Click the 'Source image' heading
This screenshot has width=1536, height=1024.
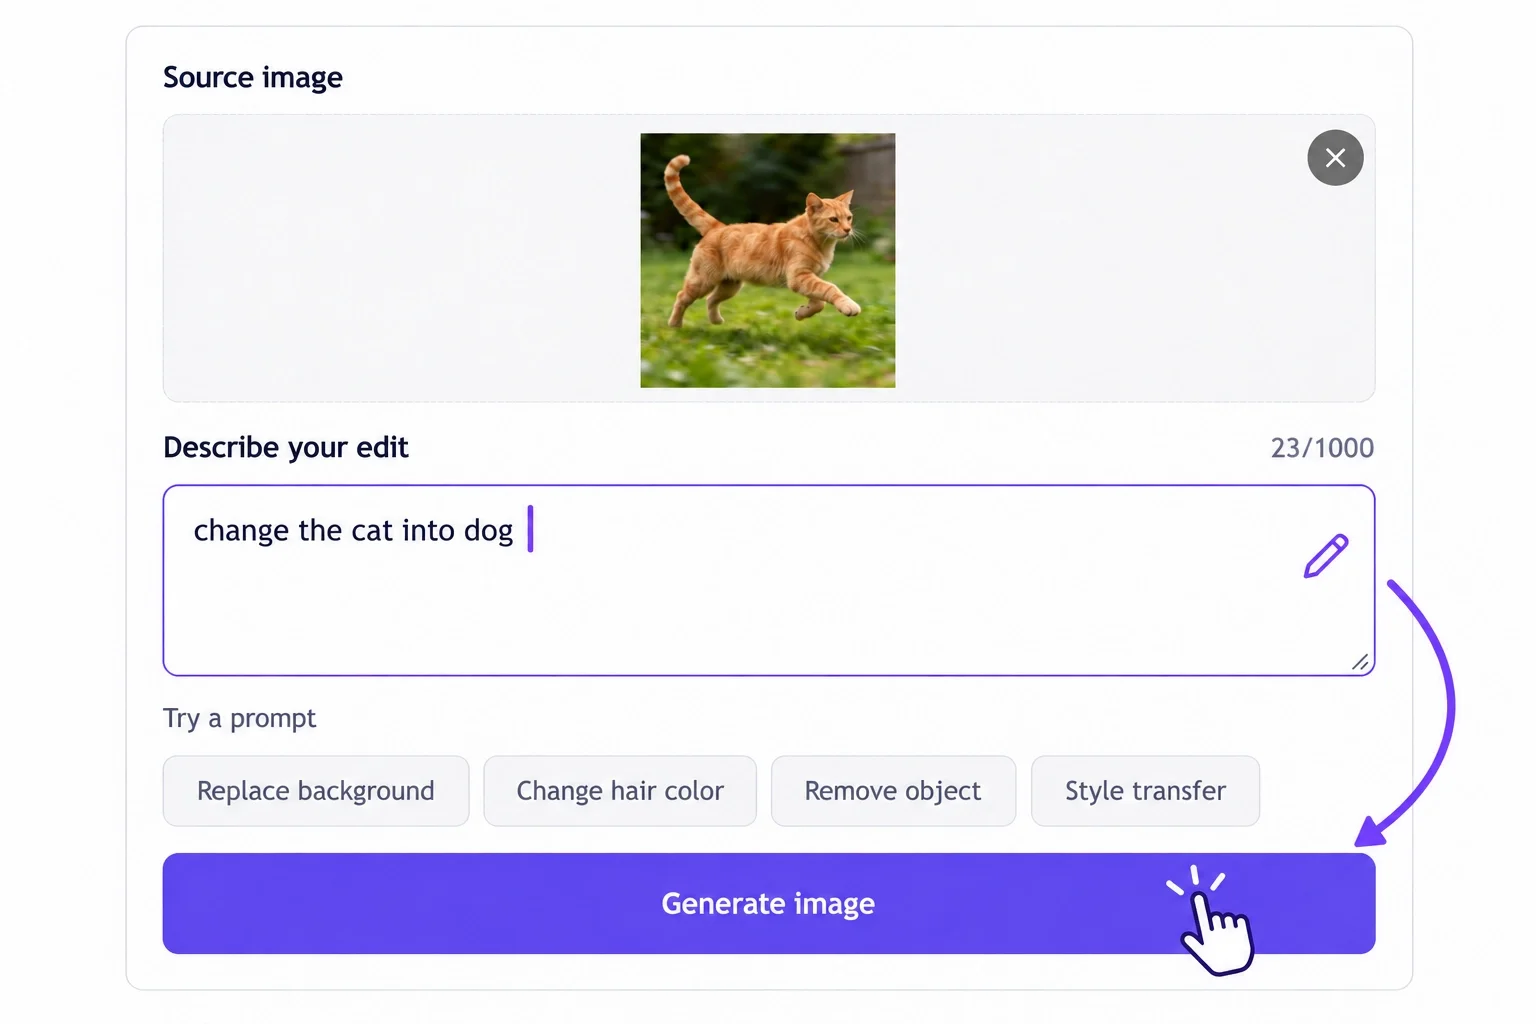point(253,78)
